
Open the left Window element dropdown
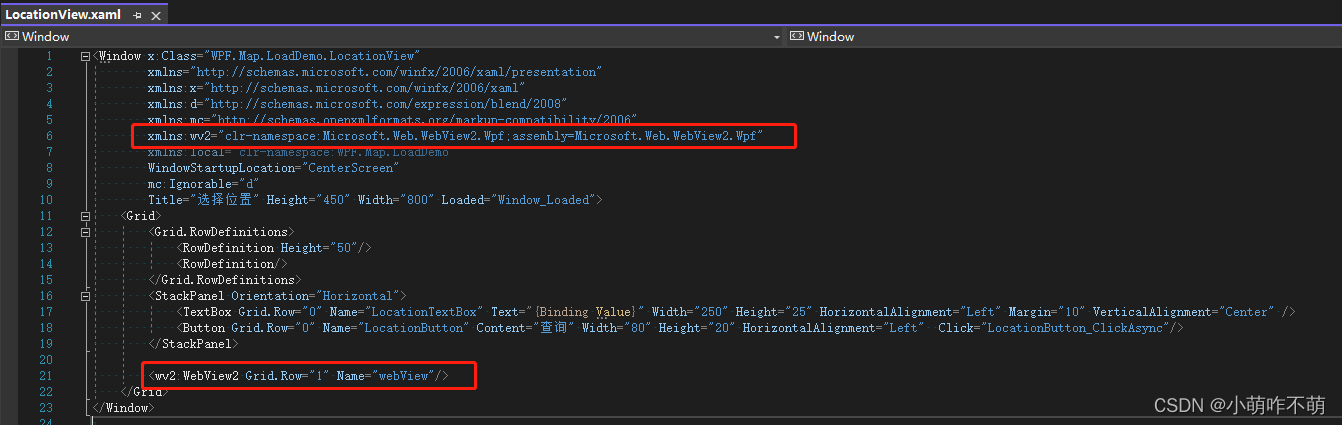(392, 37)
